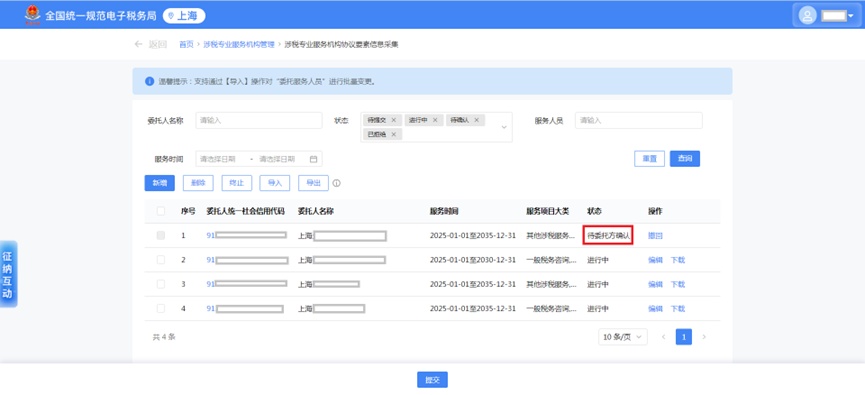Toggle the checkbox for row 1
This screenshot has width=865, height=395.
[161, 235]
